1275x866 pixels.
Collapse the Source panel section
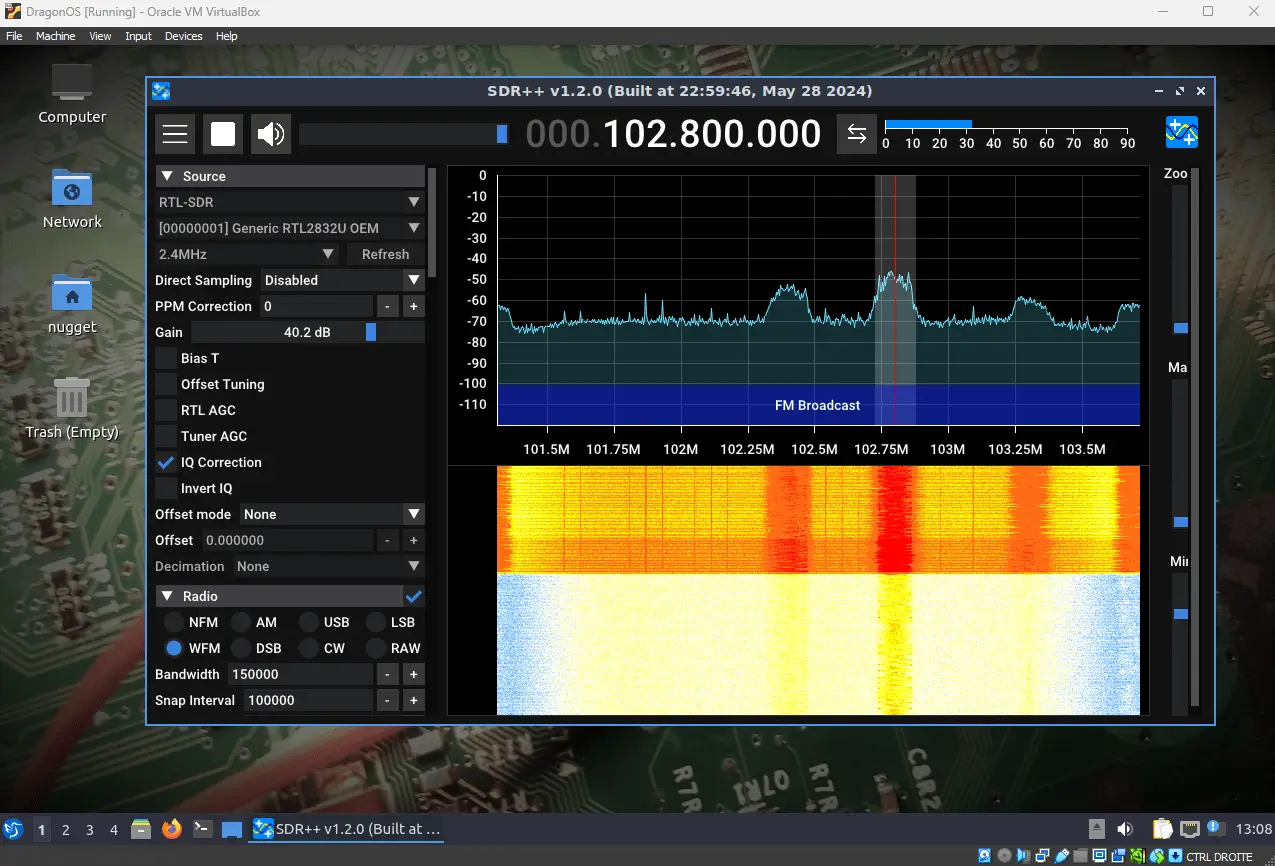point(166,176)
